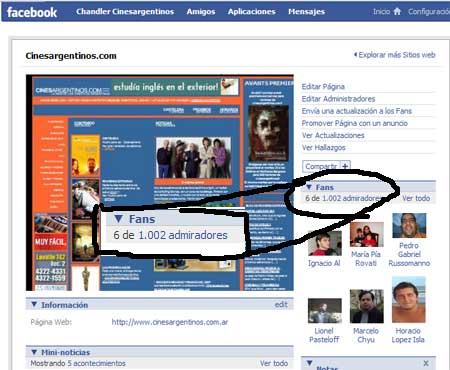Click the plus icon on Compartir button
This screenshot has height=370, width=450.
[x=345, y=166]
